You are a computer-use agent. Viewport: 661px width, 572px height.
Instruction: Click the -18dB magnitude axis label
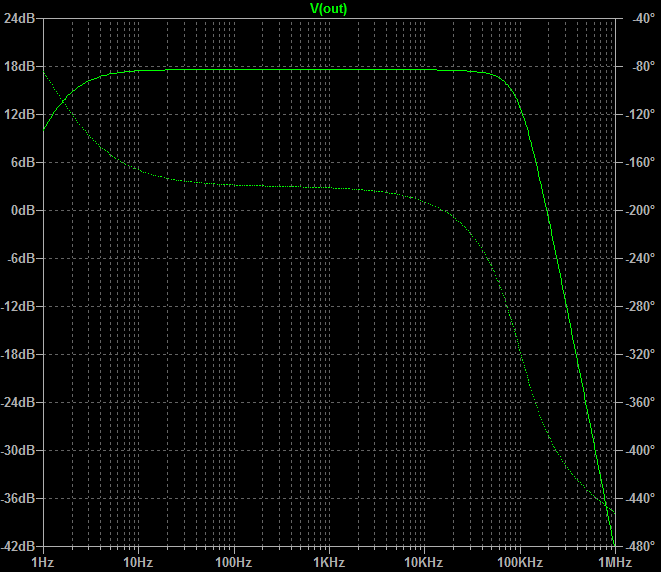pos(18,354)
